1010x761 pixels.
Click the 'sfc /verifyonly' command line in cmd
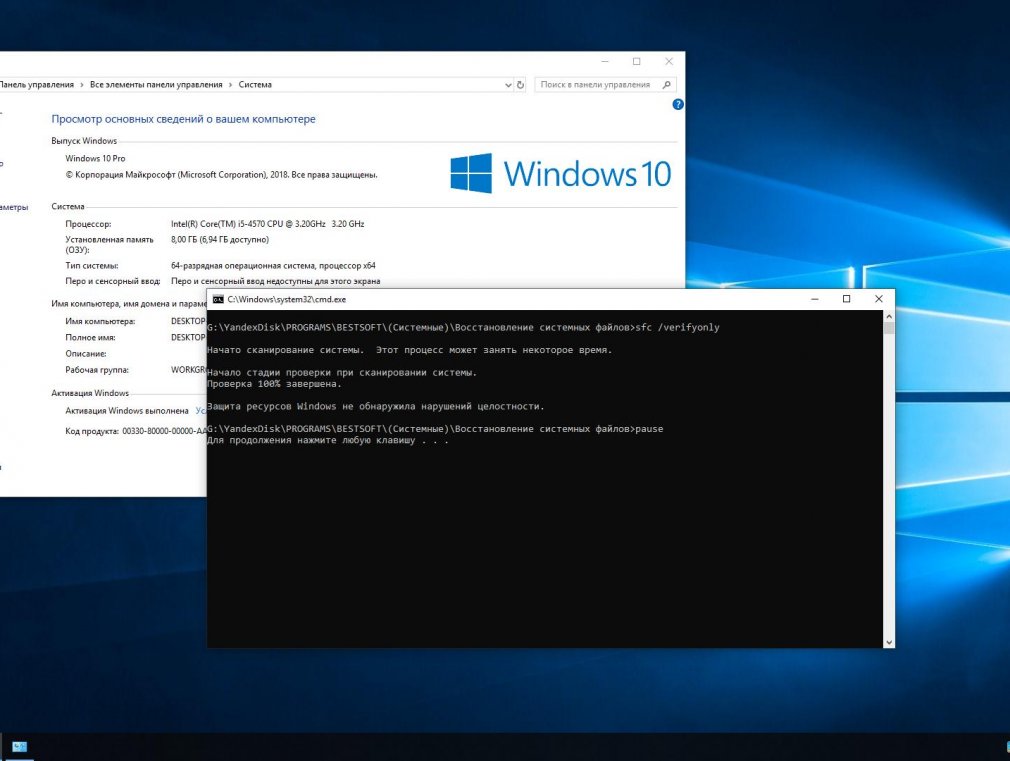tap(463, 327)
